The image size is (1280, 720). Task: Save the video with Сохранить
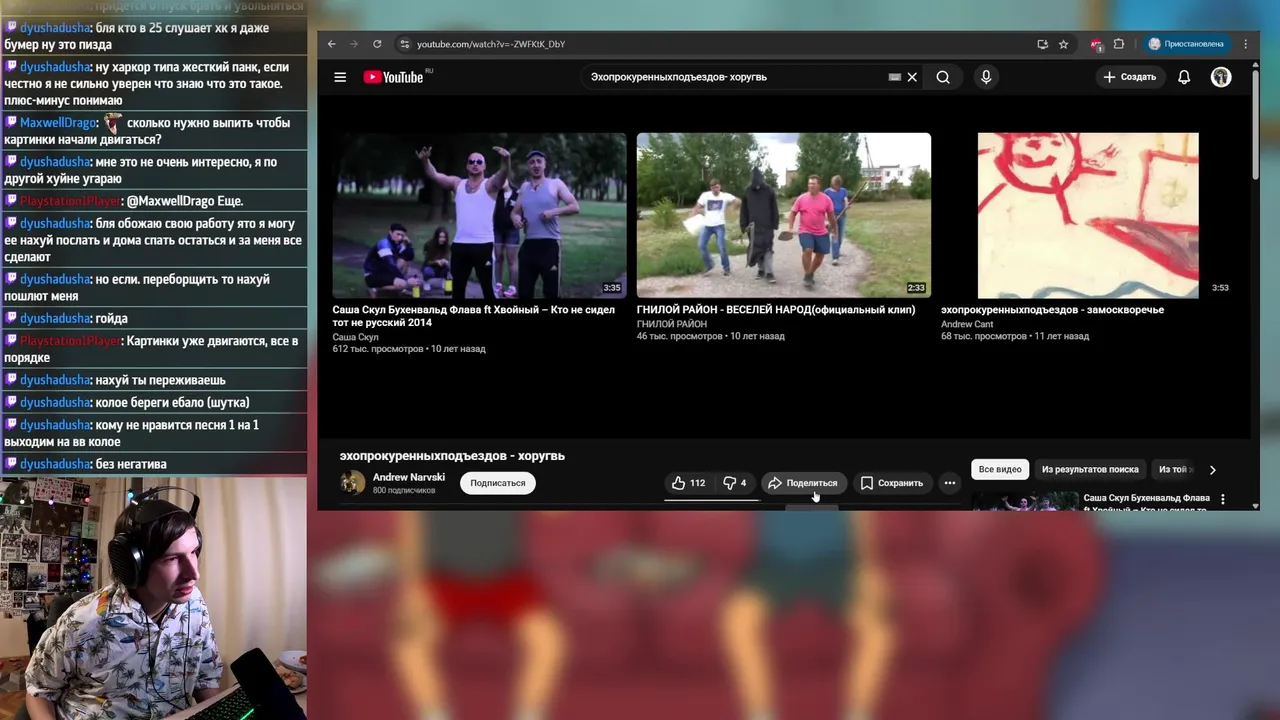tap(892, 483)
